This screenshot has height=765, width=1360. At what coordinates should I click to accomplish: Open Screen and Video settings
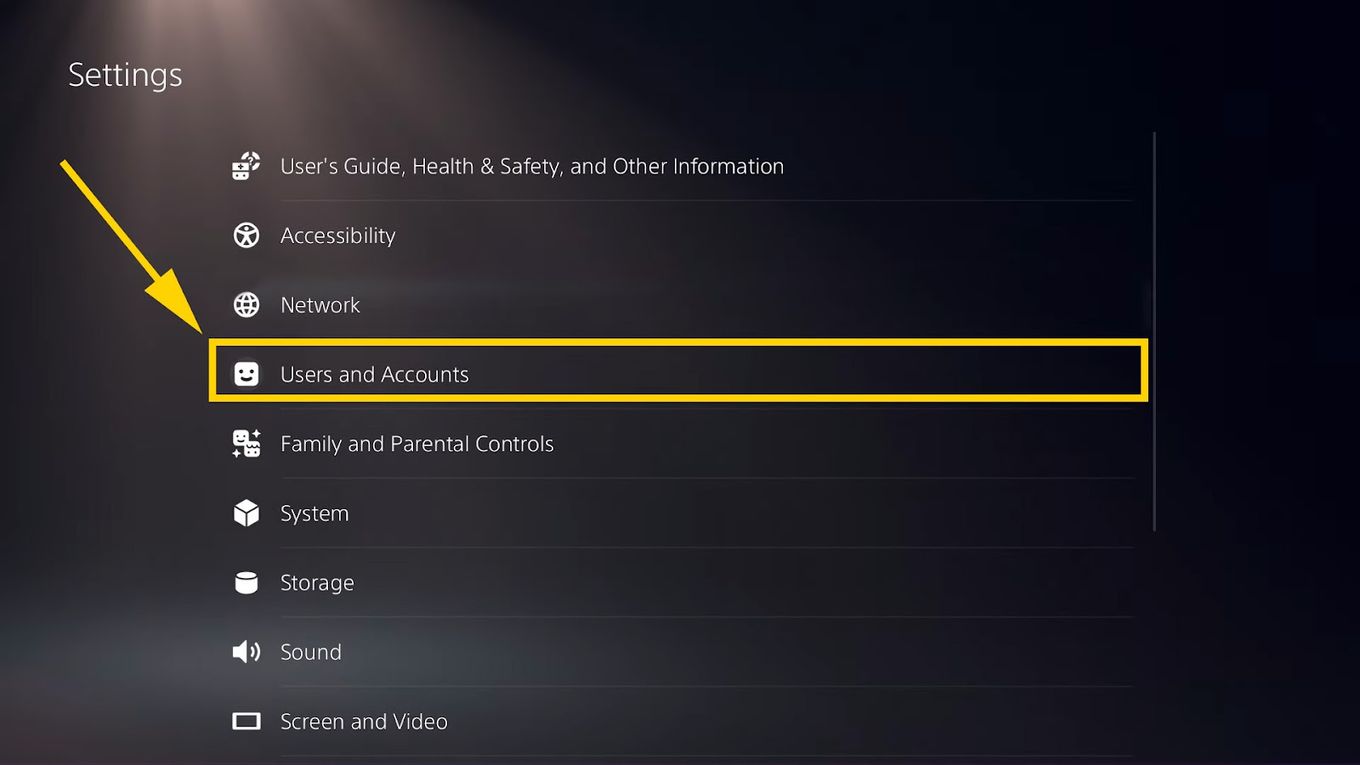click(364, 721)
